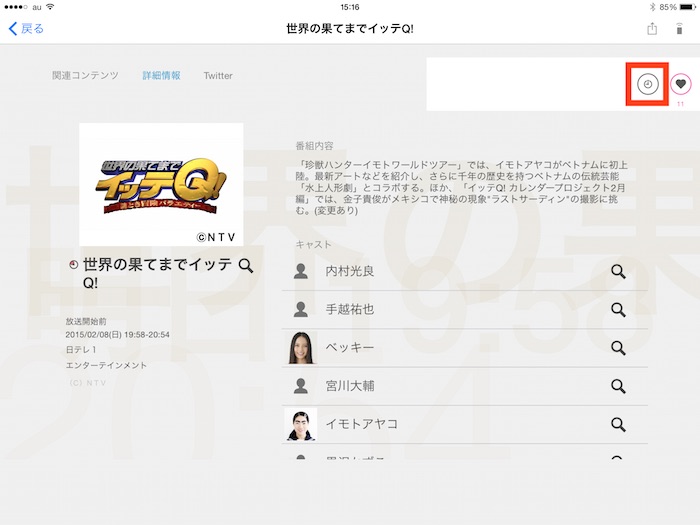
Task: Open the Twitter tab
Action: (218, 75)
